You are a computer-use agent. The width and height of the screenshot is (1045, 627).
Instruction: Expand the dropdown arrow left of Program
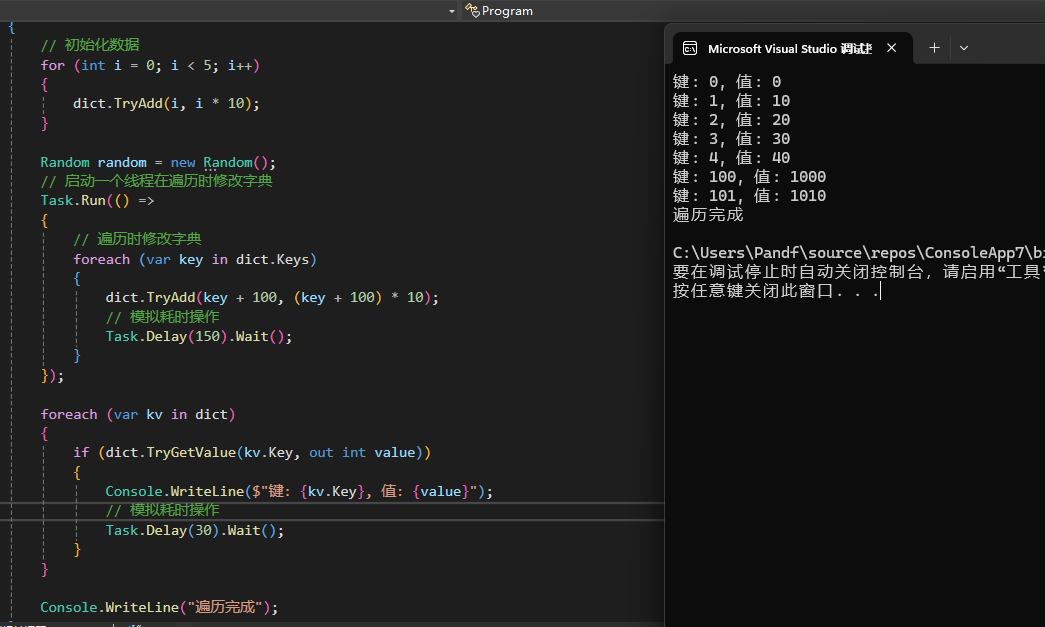tap(452, 11)
